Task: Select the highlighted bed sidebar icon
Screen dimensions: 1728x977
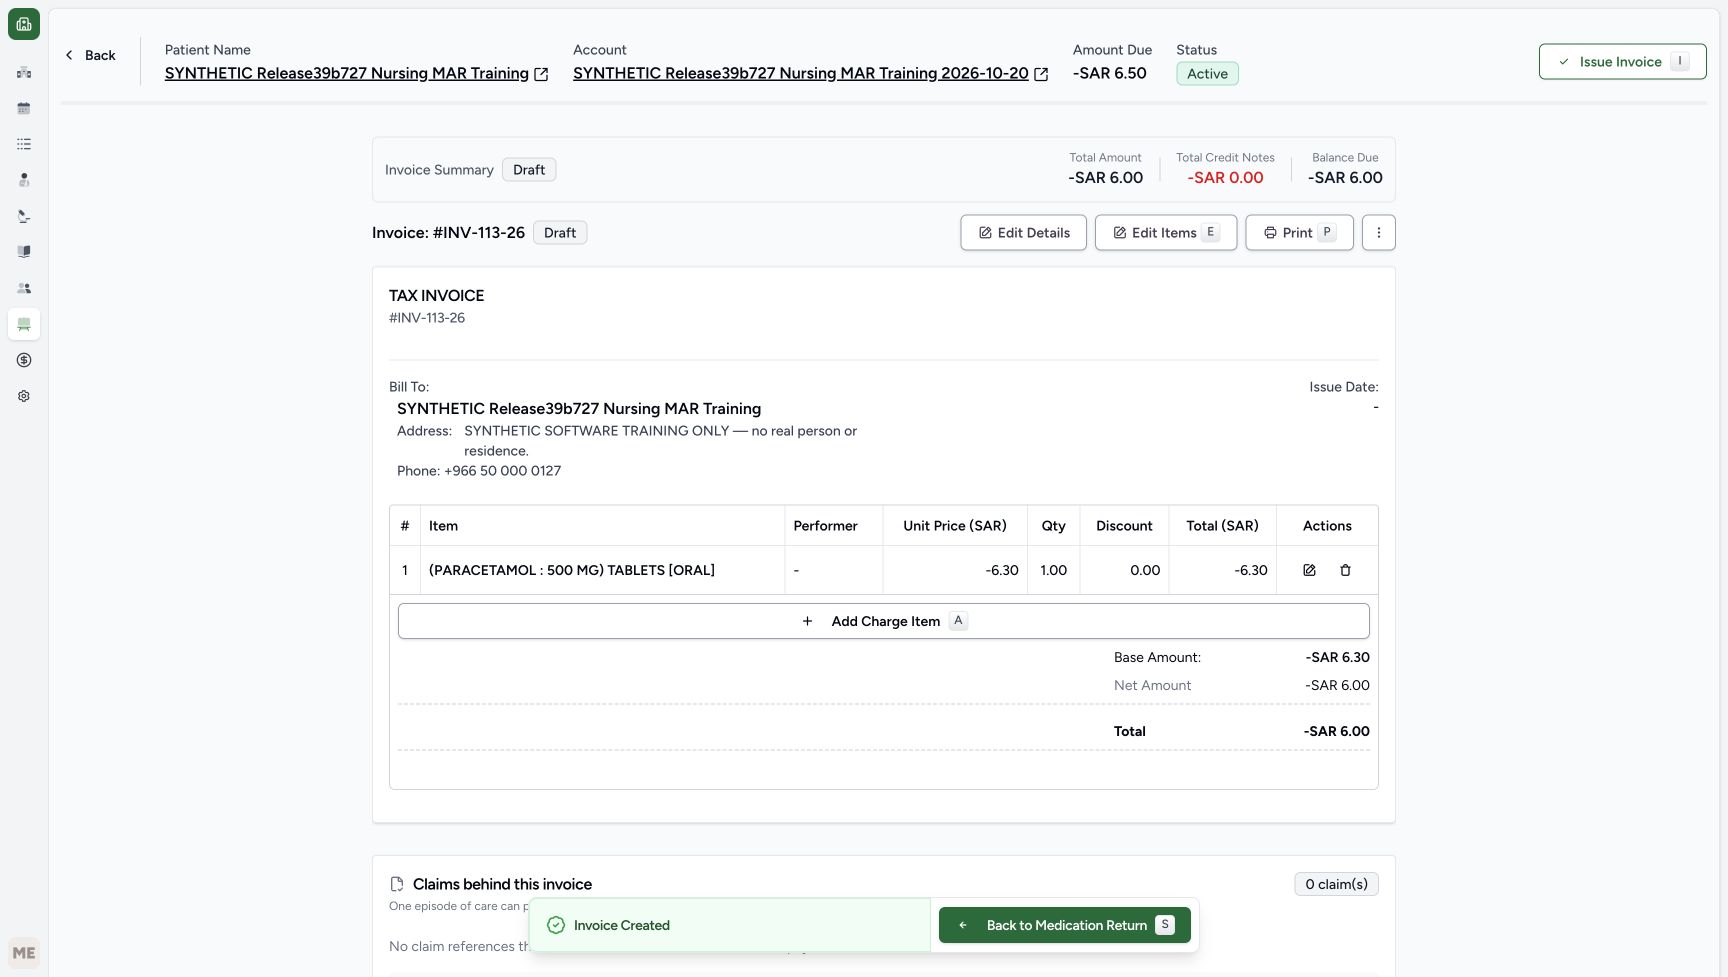Action: click(x=24, y=324)
